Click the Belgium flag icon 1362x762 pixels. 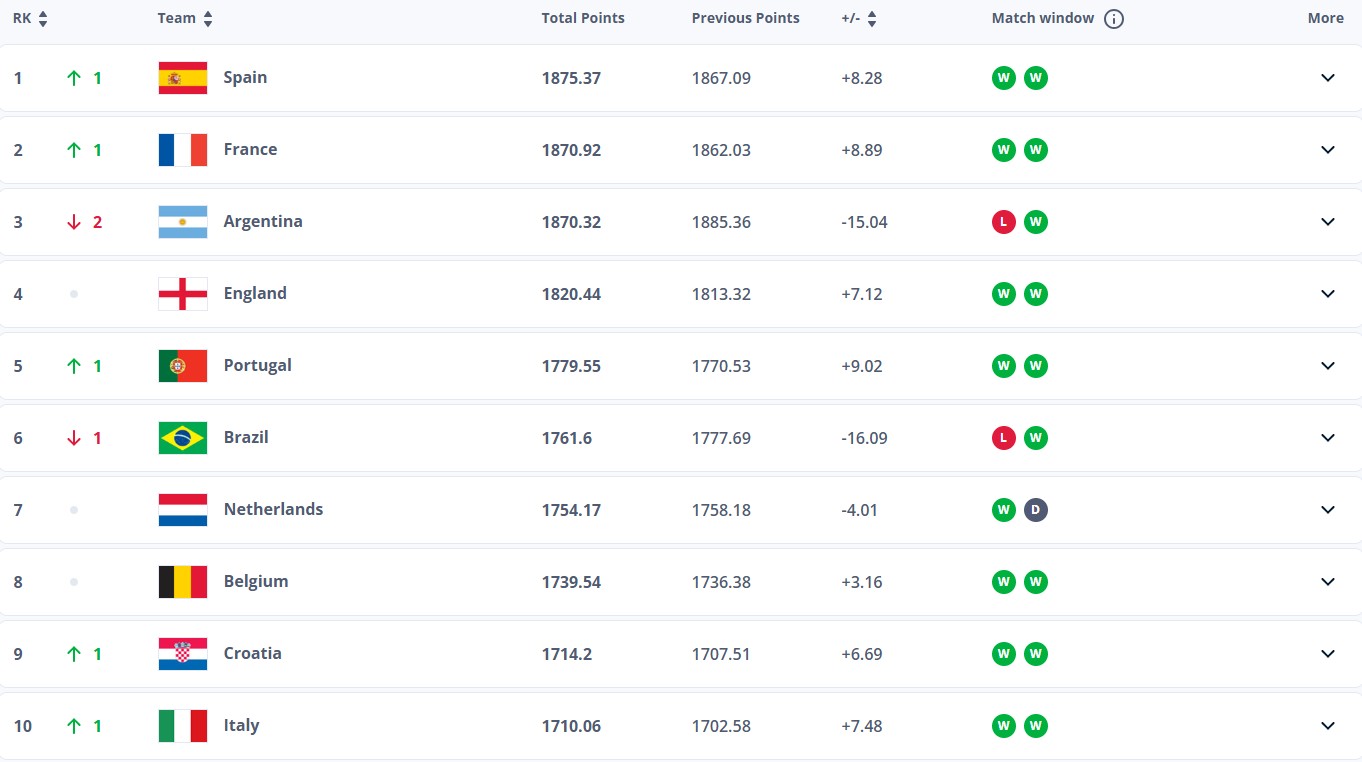point(183,582)
